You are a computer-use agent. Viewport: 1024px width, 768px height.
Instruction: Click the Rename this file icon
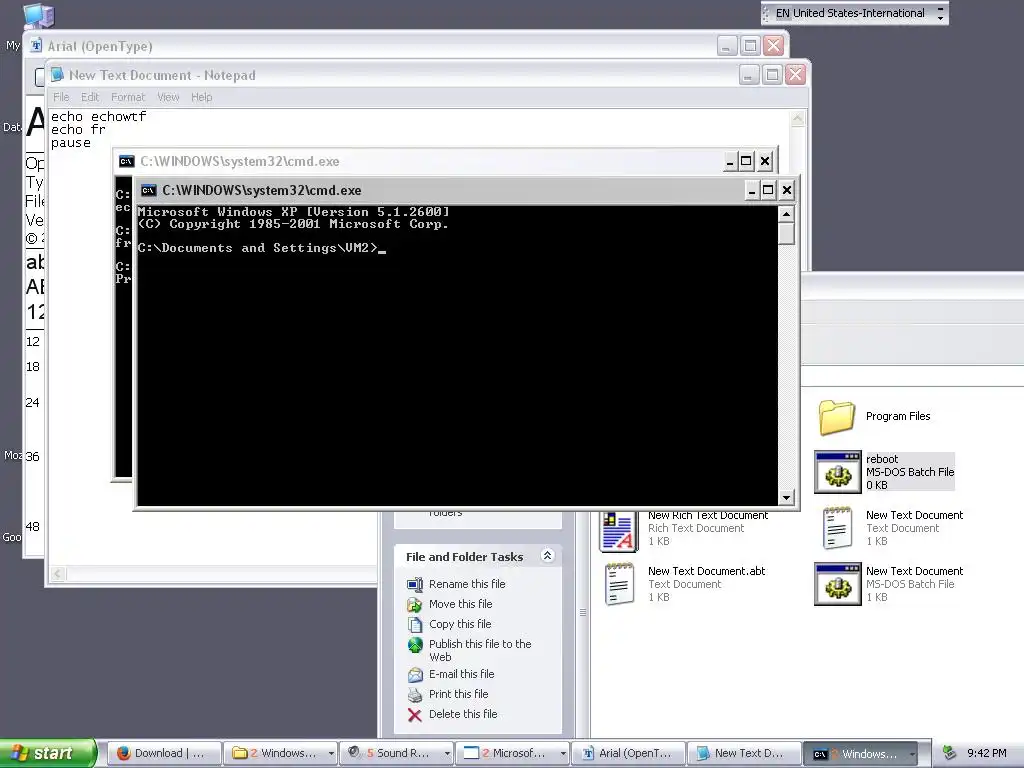click(415, 584)
